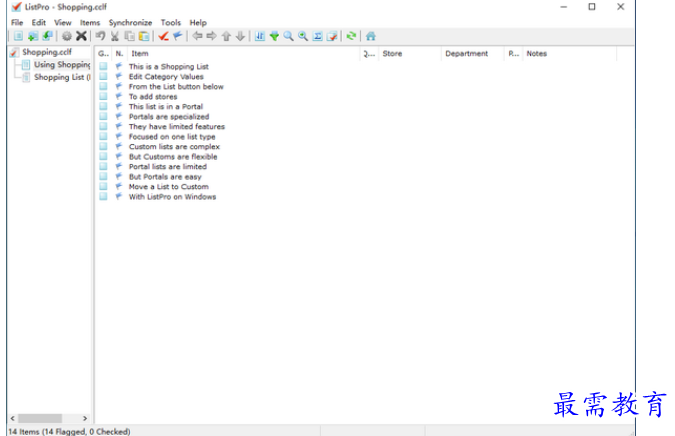Open the View menu
The height and width of the screenshot is (436, 675).
pyautogui.click(x=62, y=22)
